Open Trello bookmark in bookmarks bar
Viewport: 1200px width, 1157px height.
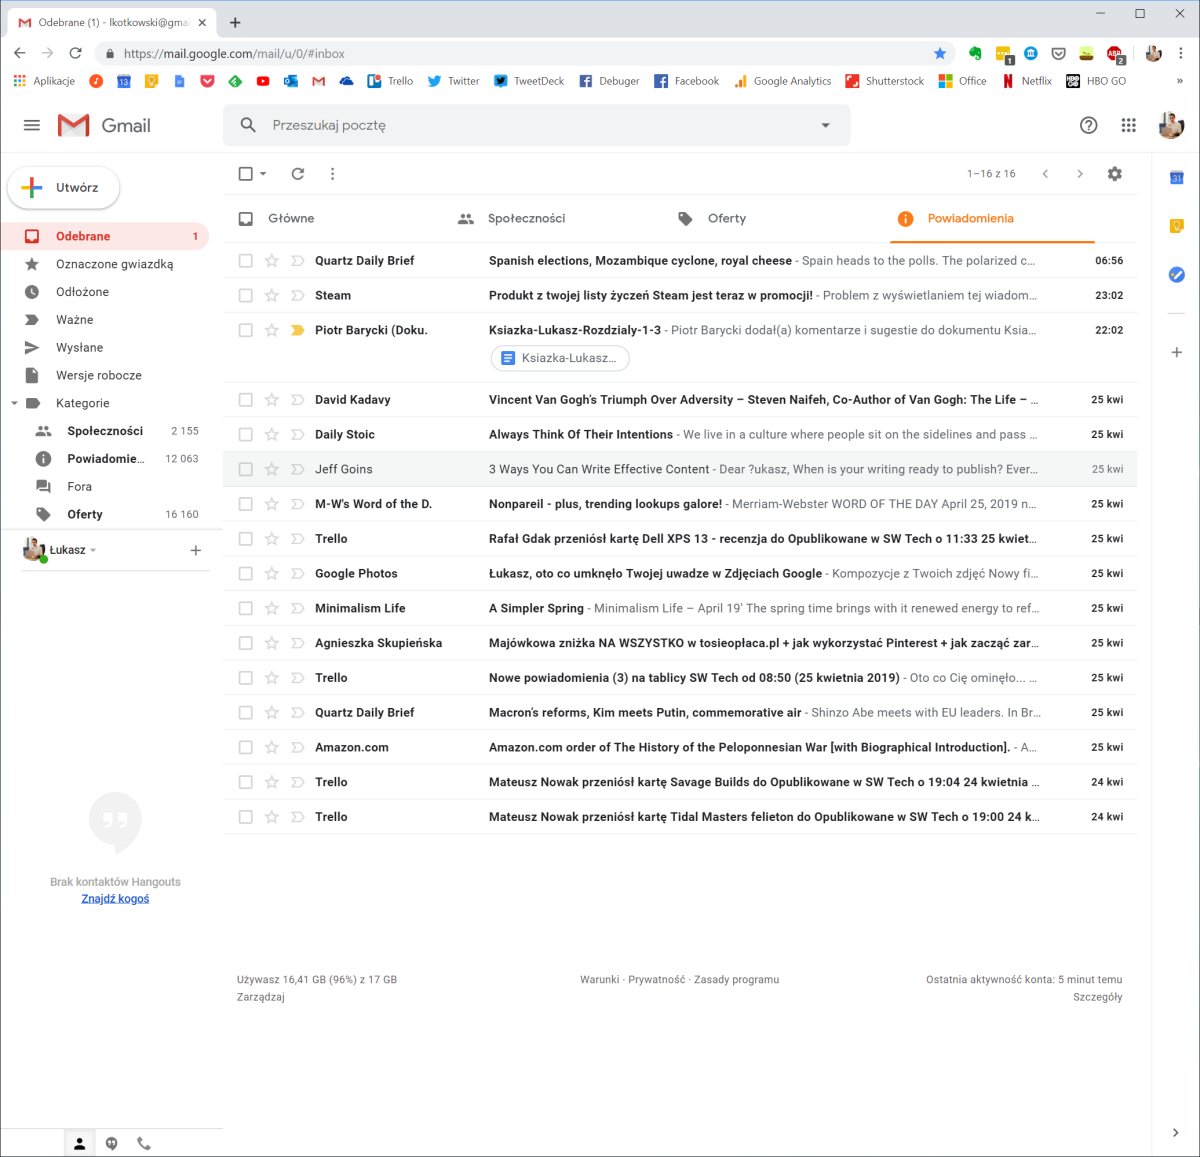[x=390, y=81]
